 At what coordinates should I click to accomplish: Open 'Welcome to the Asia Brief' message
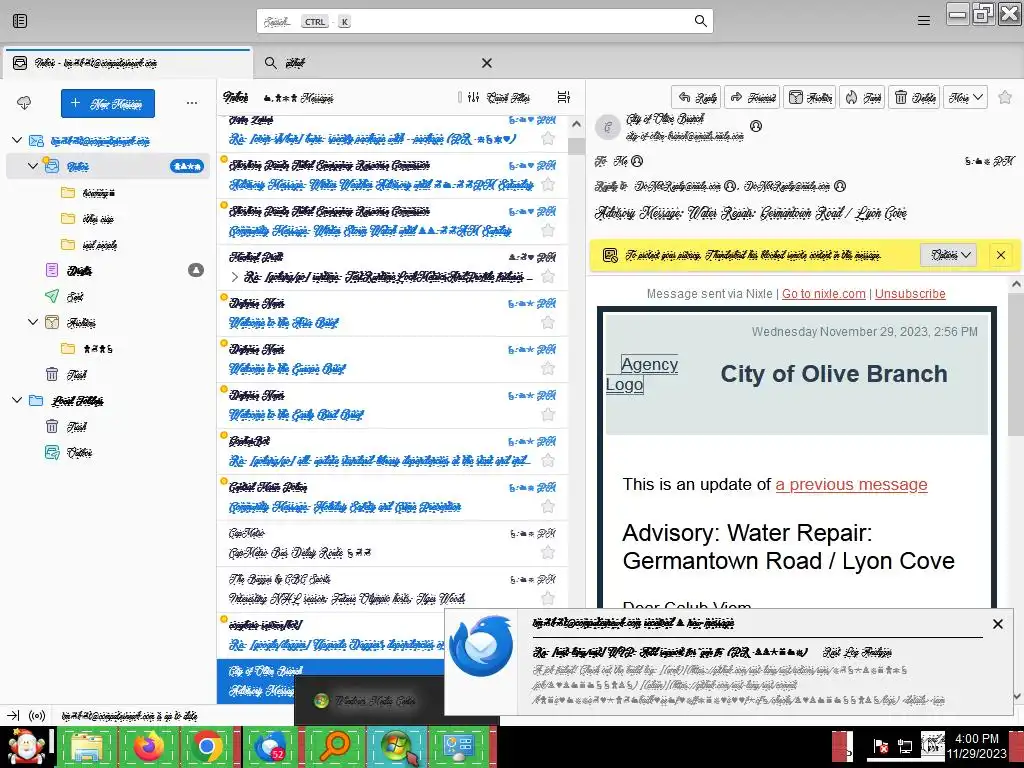pyautogui.click(x=392, y=313)
